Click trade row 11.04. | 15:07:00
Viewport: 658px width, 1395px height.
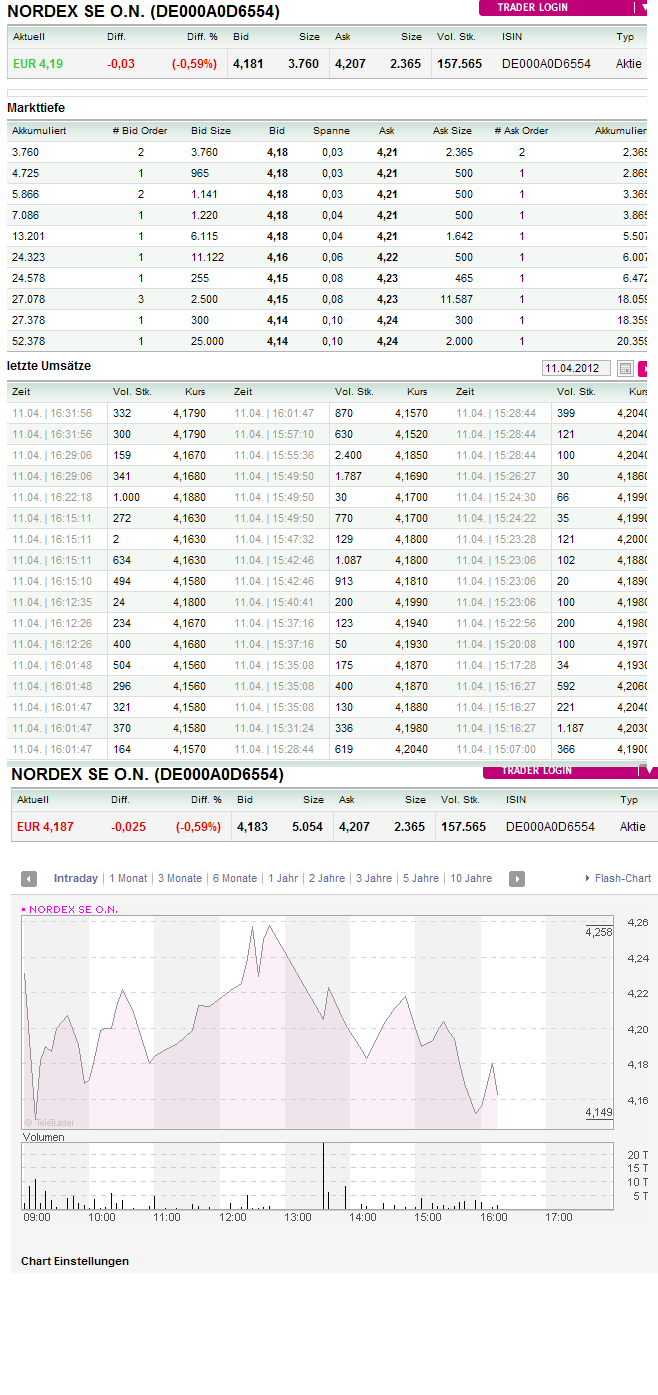click(x=496, y=749)
